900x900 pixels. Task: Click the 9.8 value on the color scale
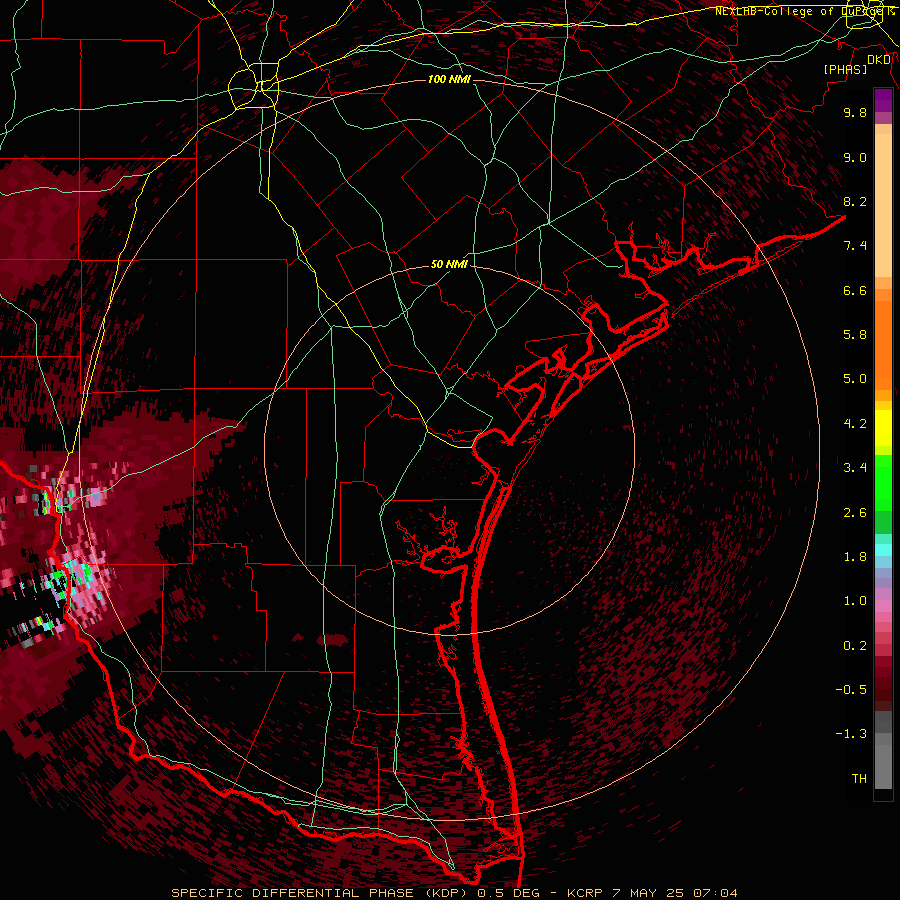coord(855,112)
